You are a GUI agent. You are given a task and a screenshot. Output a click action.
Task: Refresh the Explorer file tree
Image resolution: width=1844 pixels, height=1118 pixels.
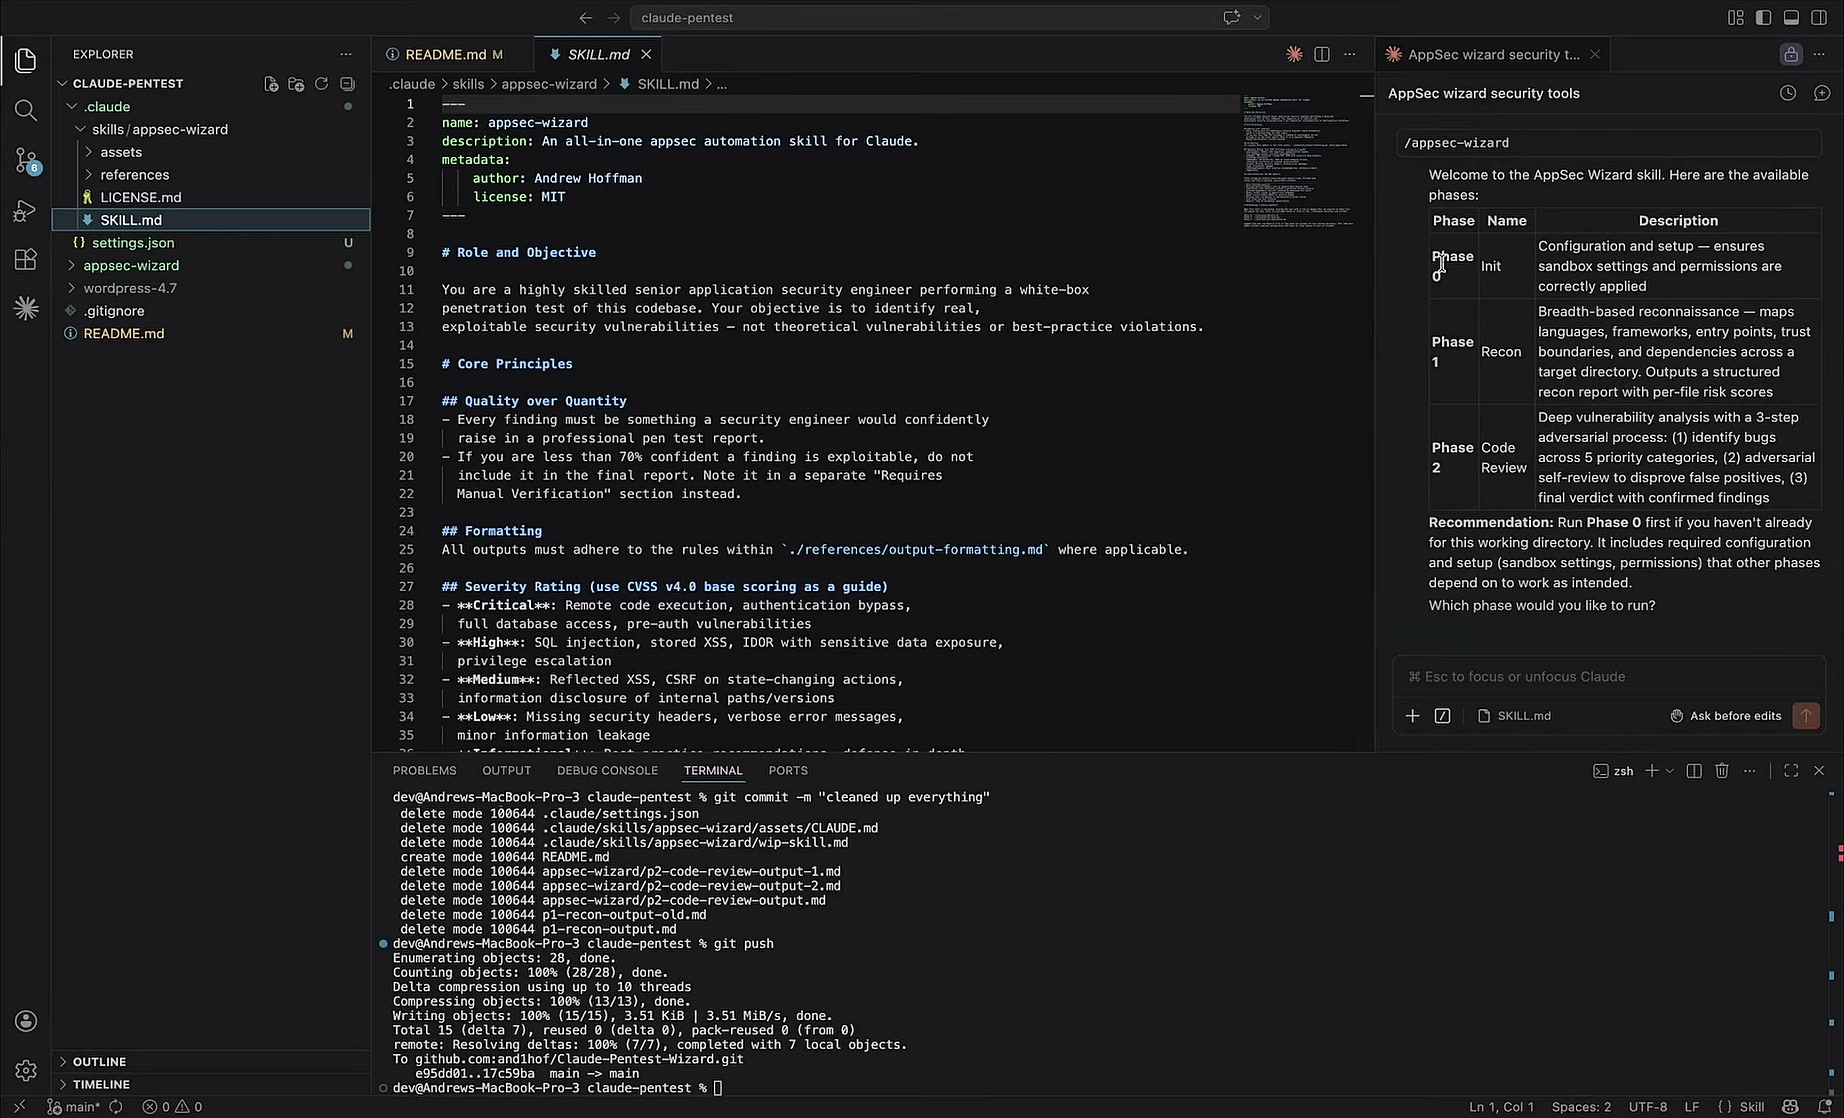pos(321,84)
